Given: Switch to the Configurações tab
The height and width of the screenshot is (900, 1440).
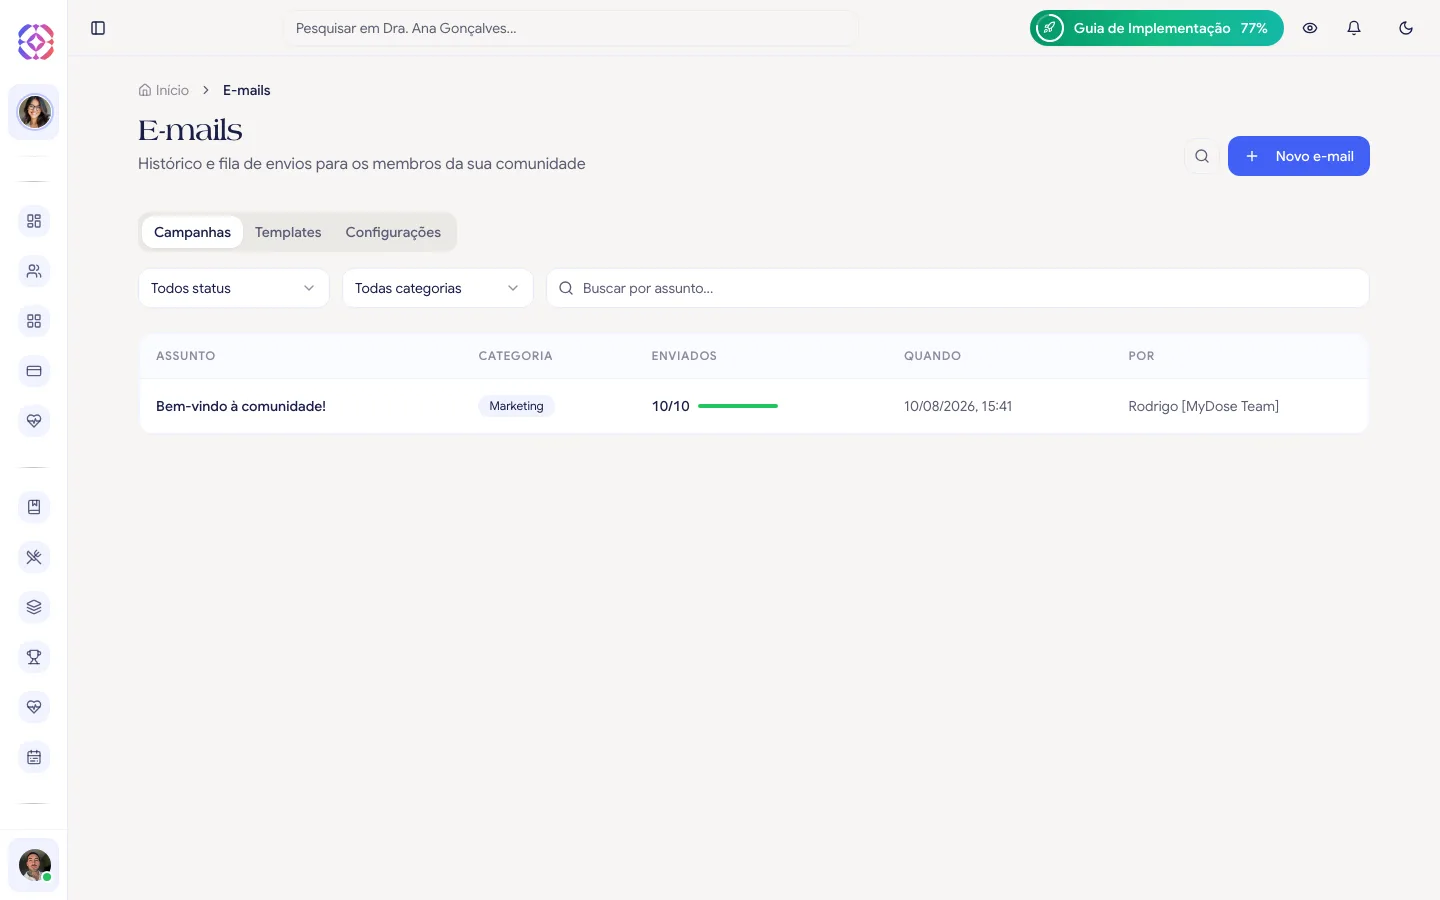Looking at the screenshot, I should coord(393,232).
